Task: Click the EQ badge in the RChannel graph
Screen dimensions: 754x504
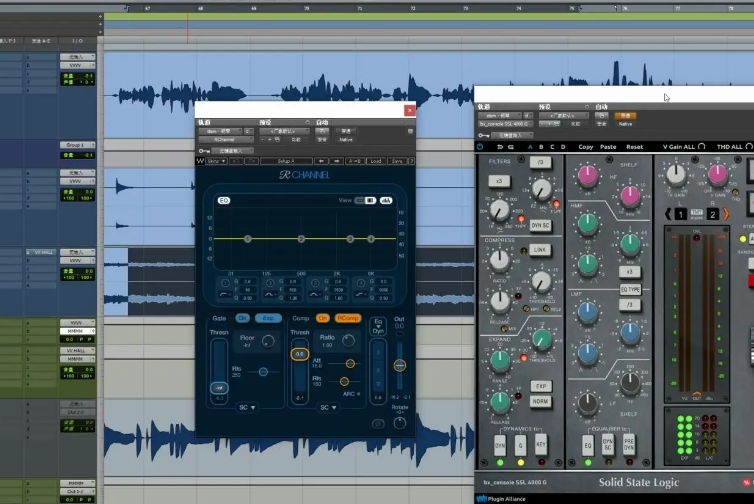Action: pyautogui.click(x=224, y=201)
